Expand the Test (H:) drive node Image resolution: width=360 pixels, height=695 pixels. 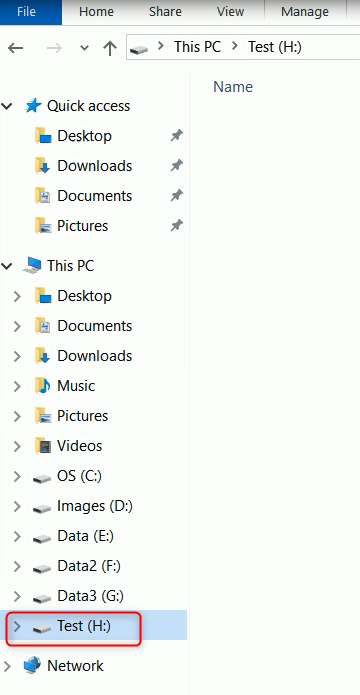pyautogui.click(x=17, y=626)
